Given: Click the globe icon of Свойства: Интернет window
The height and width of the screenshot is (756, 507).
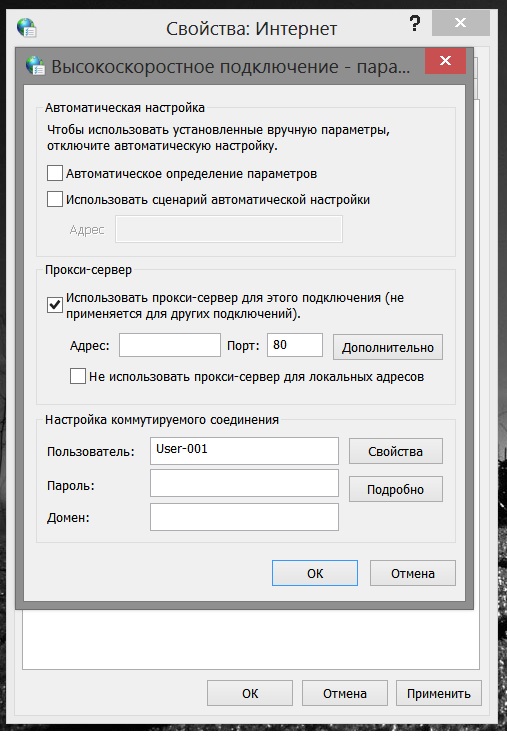Looking at the screenshot, I should coord(27,28).
